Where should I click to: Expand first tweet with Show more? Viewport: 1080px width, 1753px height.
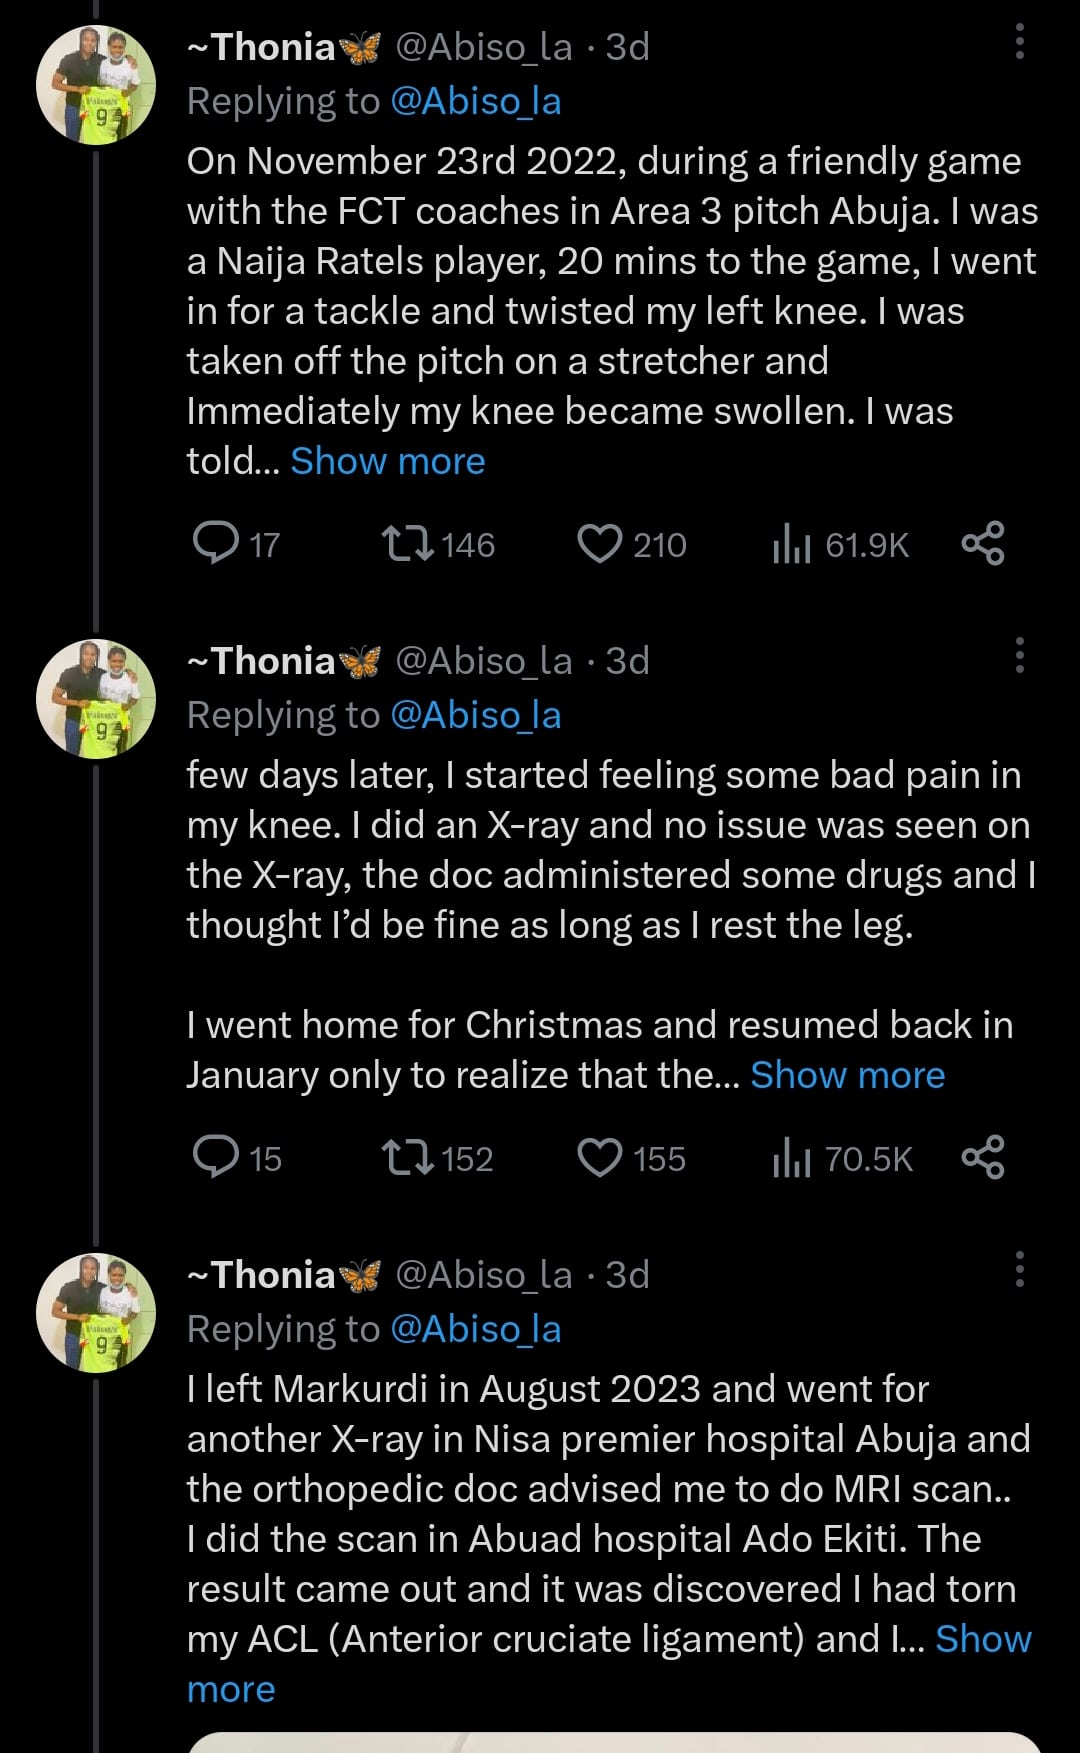click(387, 462)
